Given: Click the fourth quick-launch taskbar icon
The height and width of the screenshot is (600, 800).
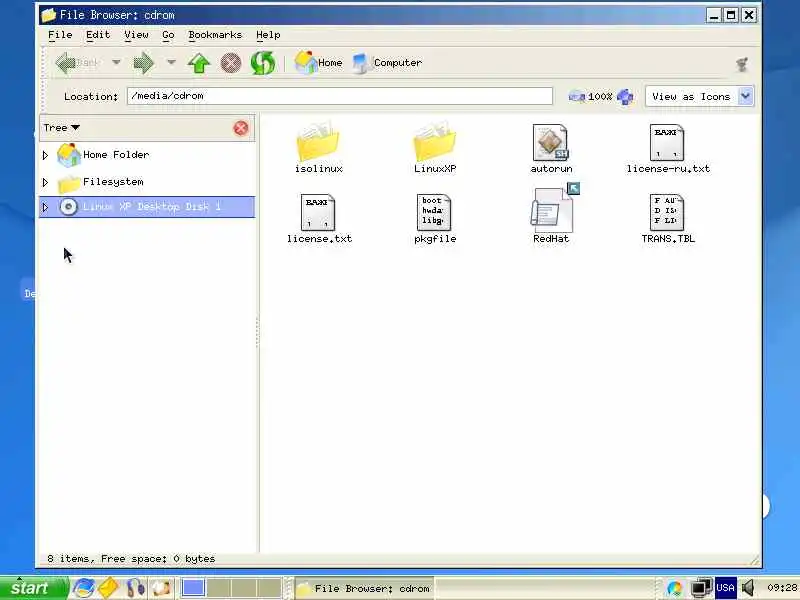Looking at the screenshot, I should tap(161, 588).
